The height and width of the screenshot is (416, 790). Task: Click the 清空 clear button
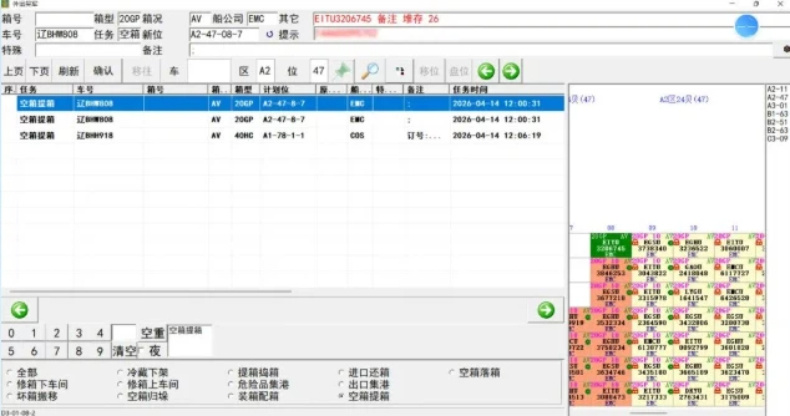124,351
